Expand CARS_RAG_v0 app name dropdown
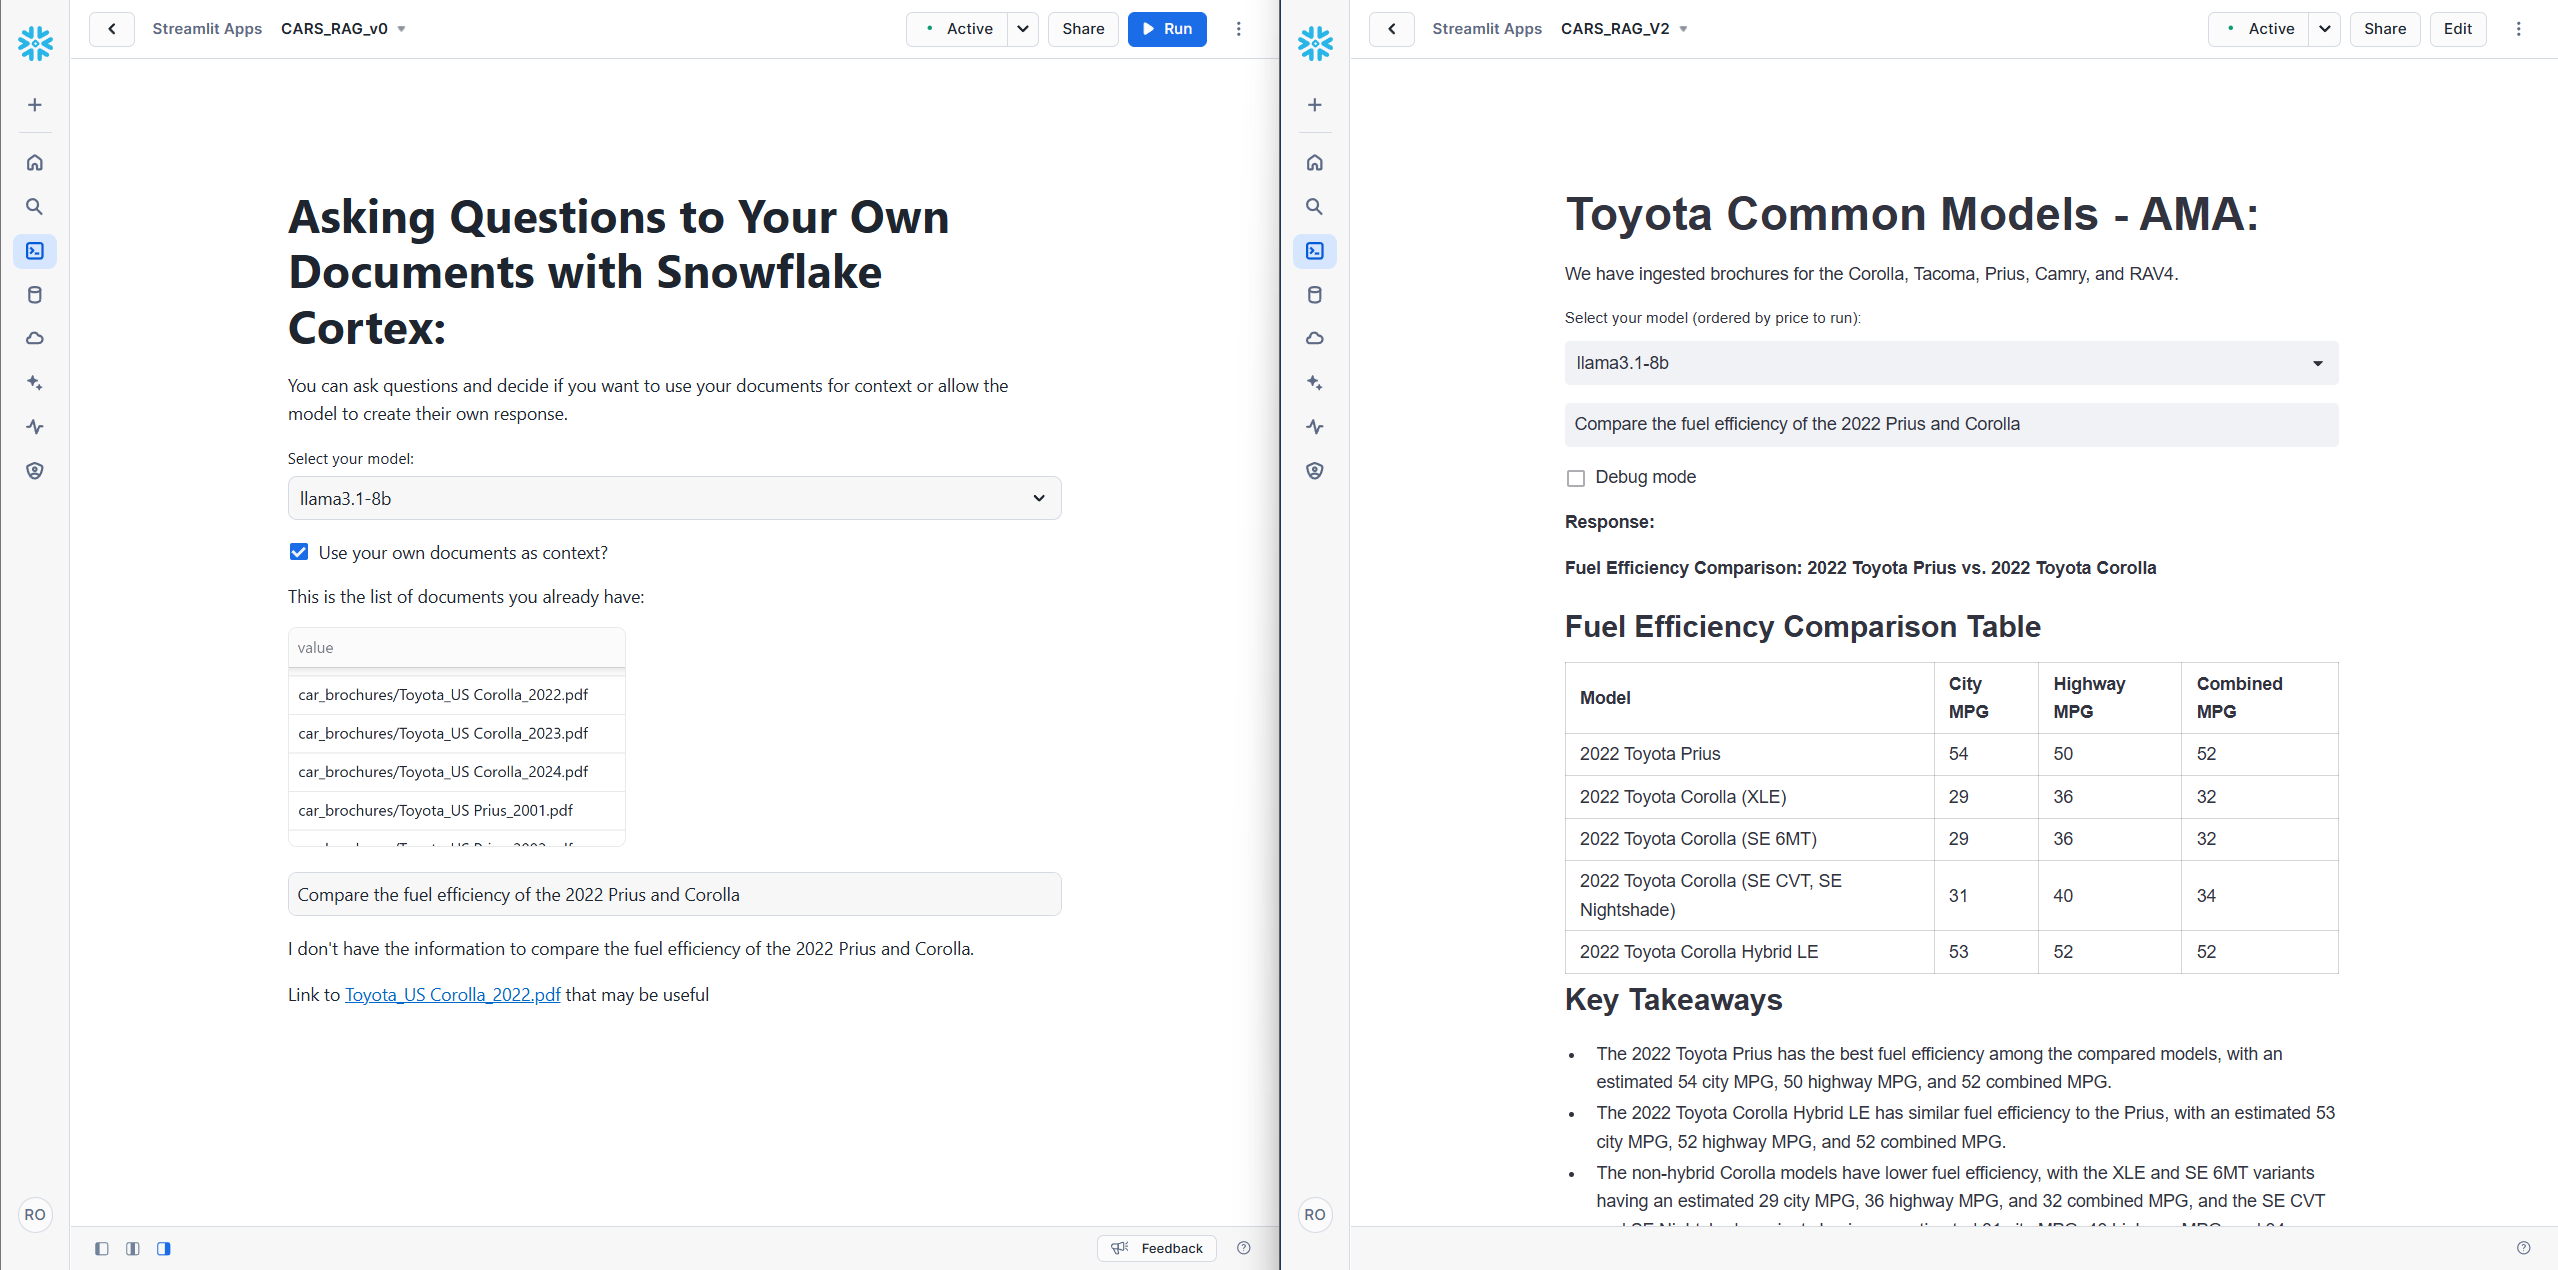Image resolution: width=2558 pixels, height=1270 pixels. pyautogui.click(x=401, y=29)
